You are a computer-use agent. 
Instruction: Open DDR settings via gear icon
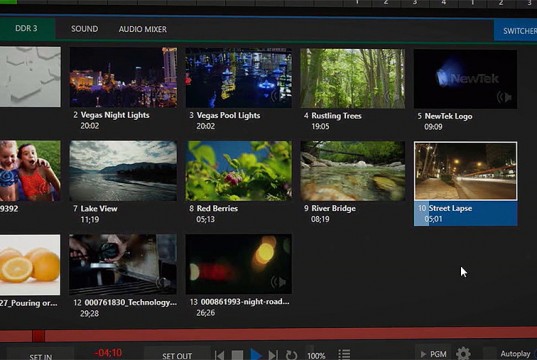click(463, 353)
